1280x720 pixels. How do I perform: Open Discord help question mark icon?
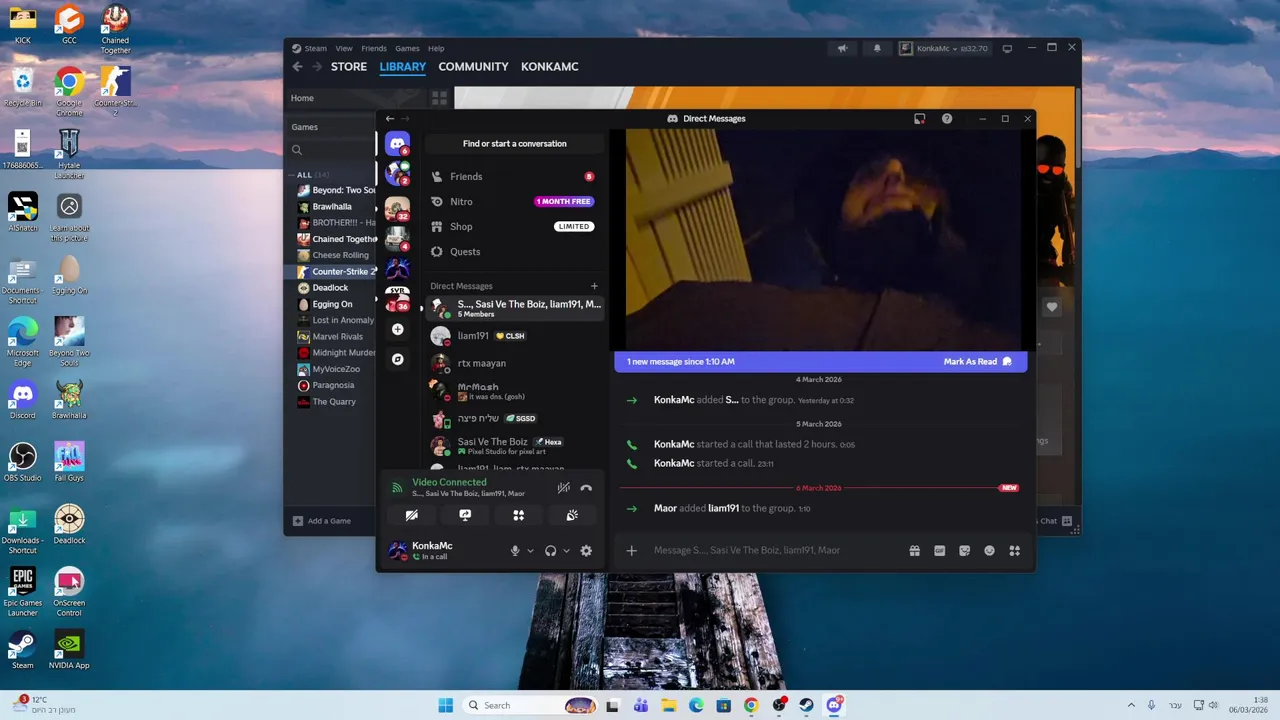coord(947,119)
